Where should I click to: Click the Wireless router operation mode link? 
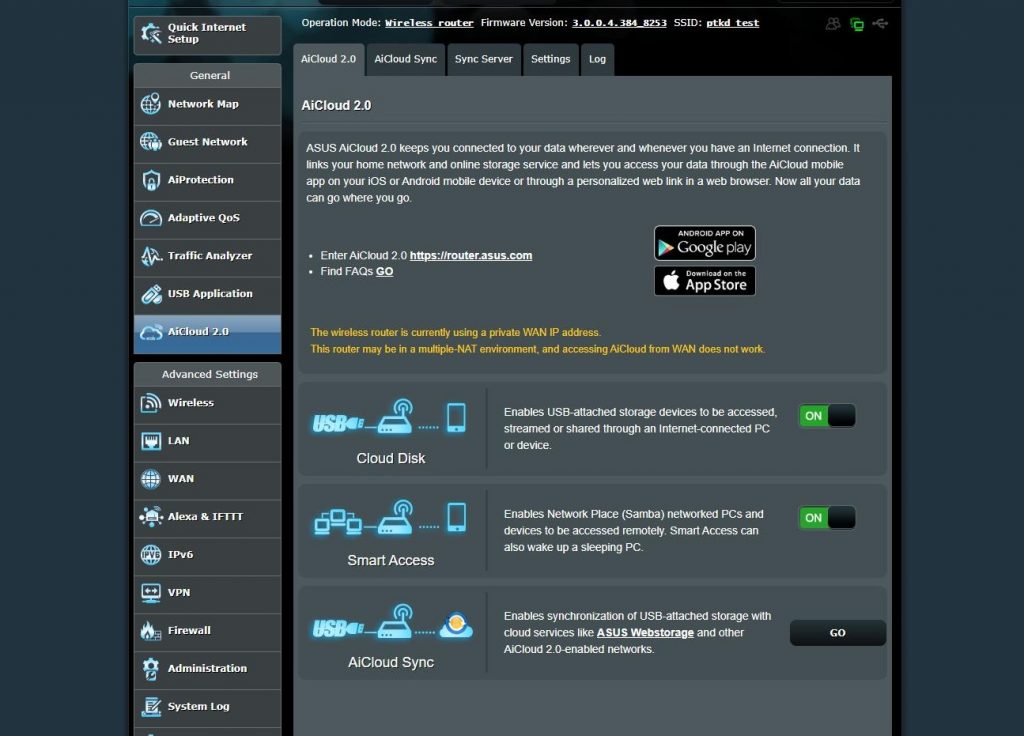(x=429, y=23)
